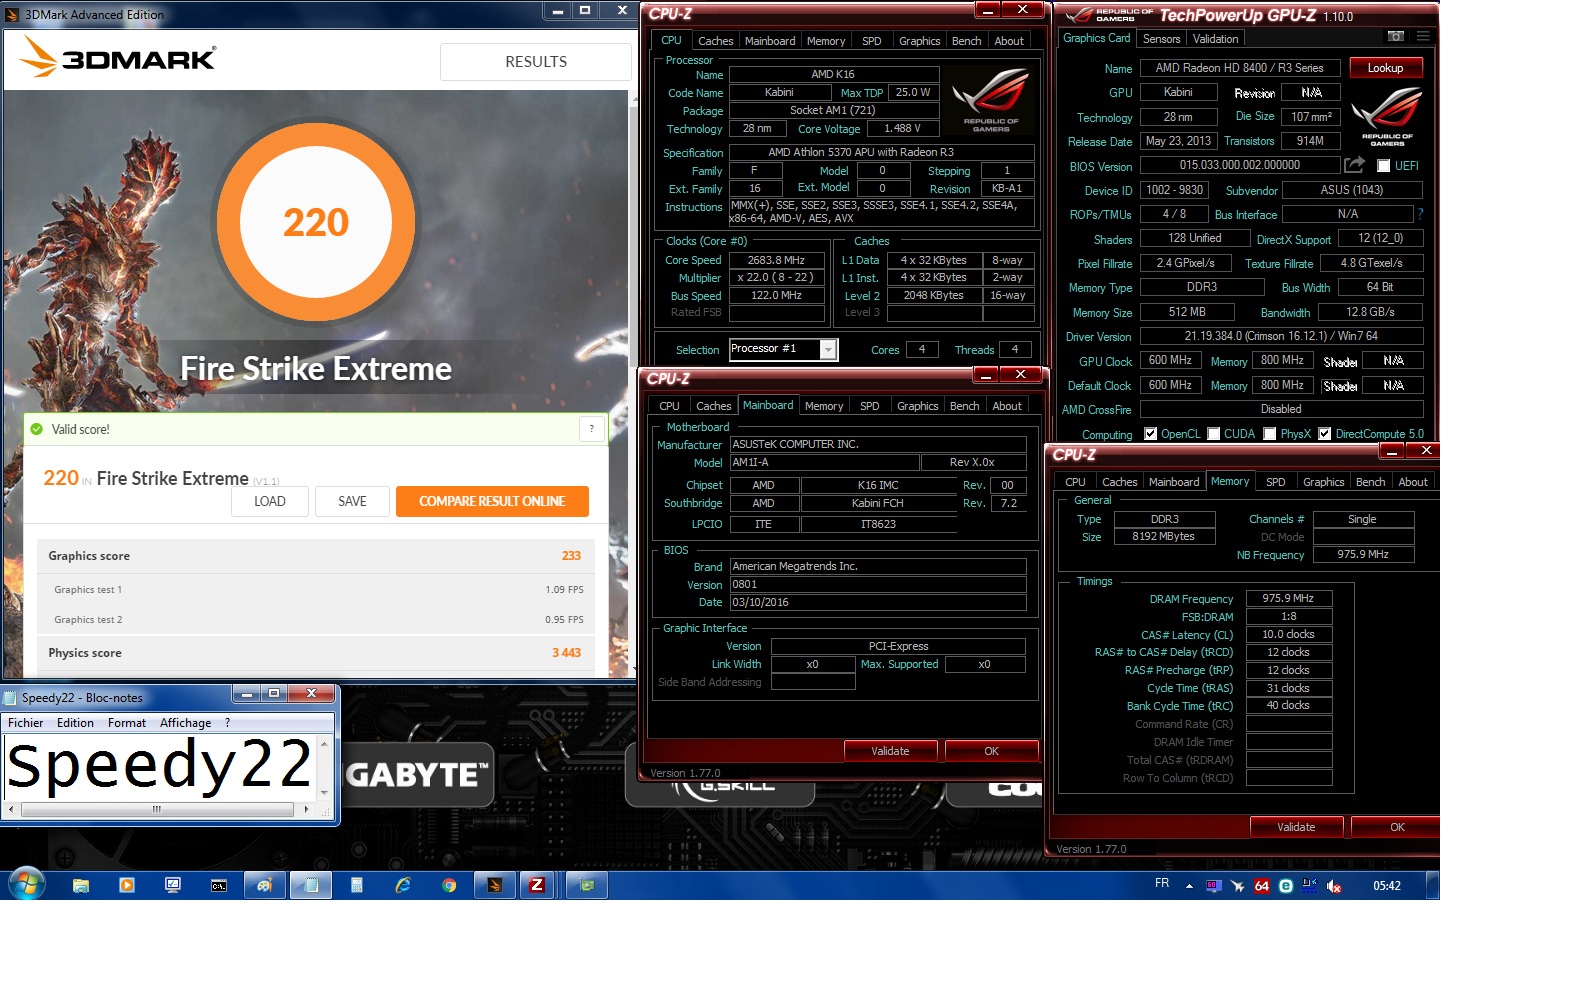Click the help question mark beside Valid score
The width and height of the screenshot is (1584, 990).
tap(592, 429)
